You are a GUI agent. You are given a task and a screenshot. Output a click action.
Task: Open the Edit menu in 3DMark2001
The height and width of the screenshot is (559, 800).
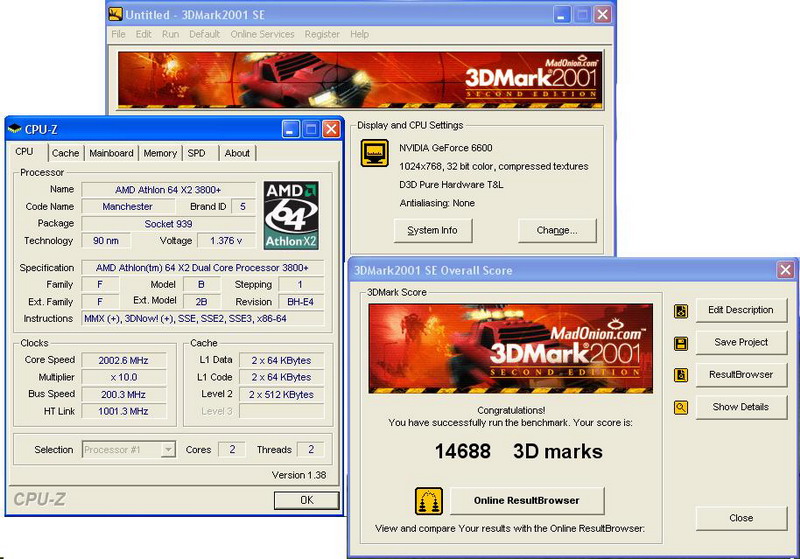[x=143, y=34]
